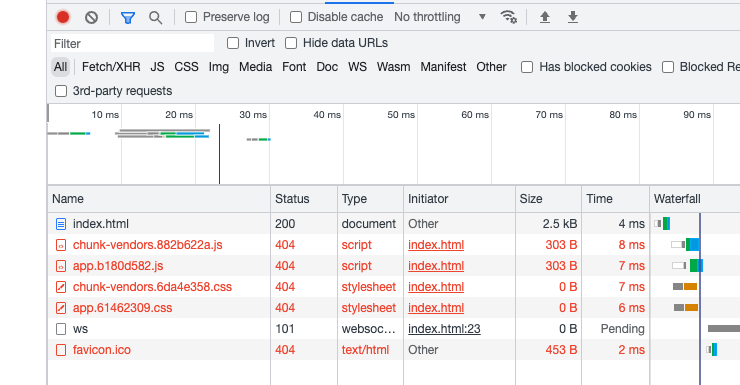
Task: Focus the Filter text field
Action: 132,43
